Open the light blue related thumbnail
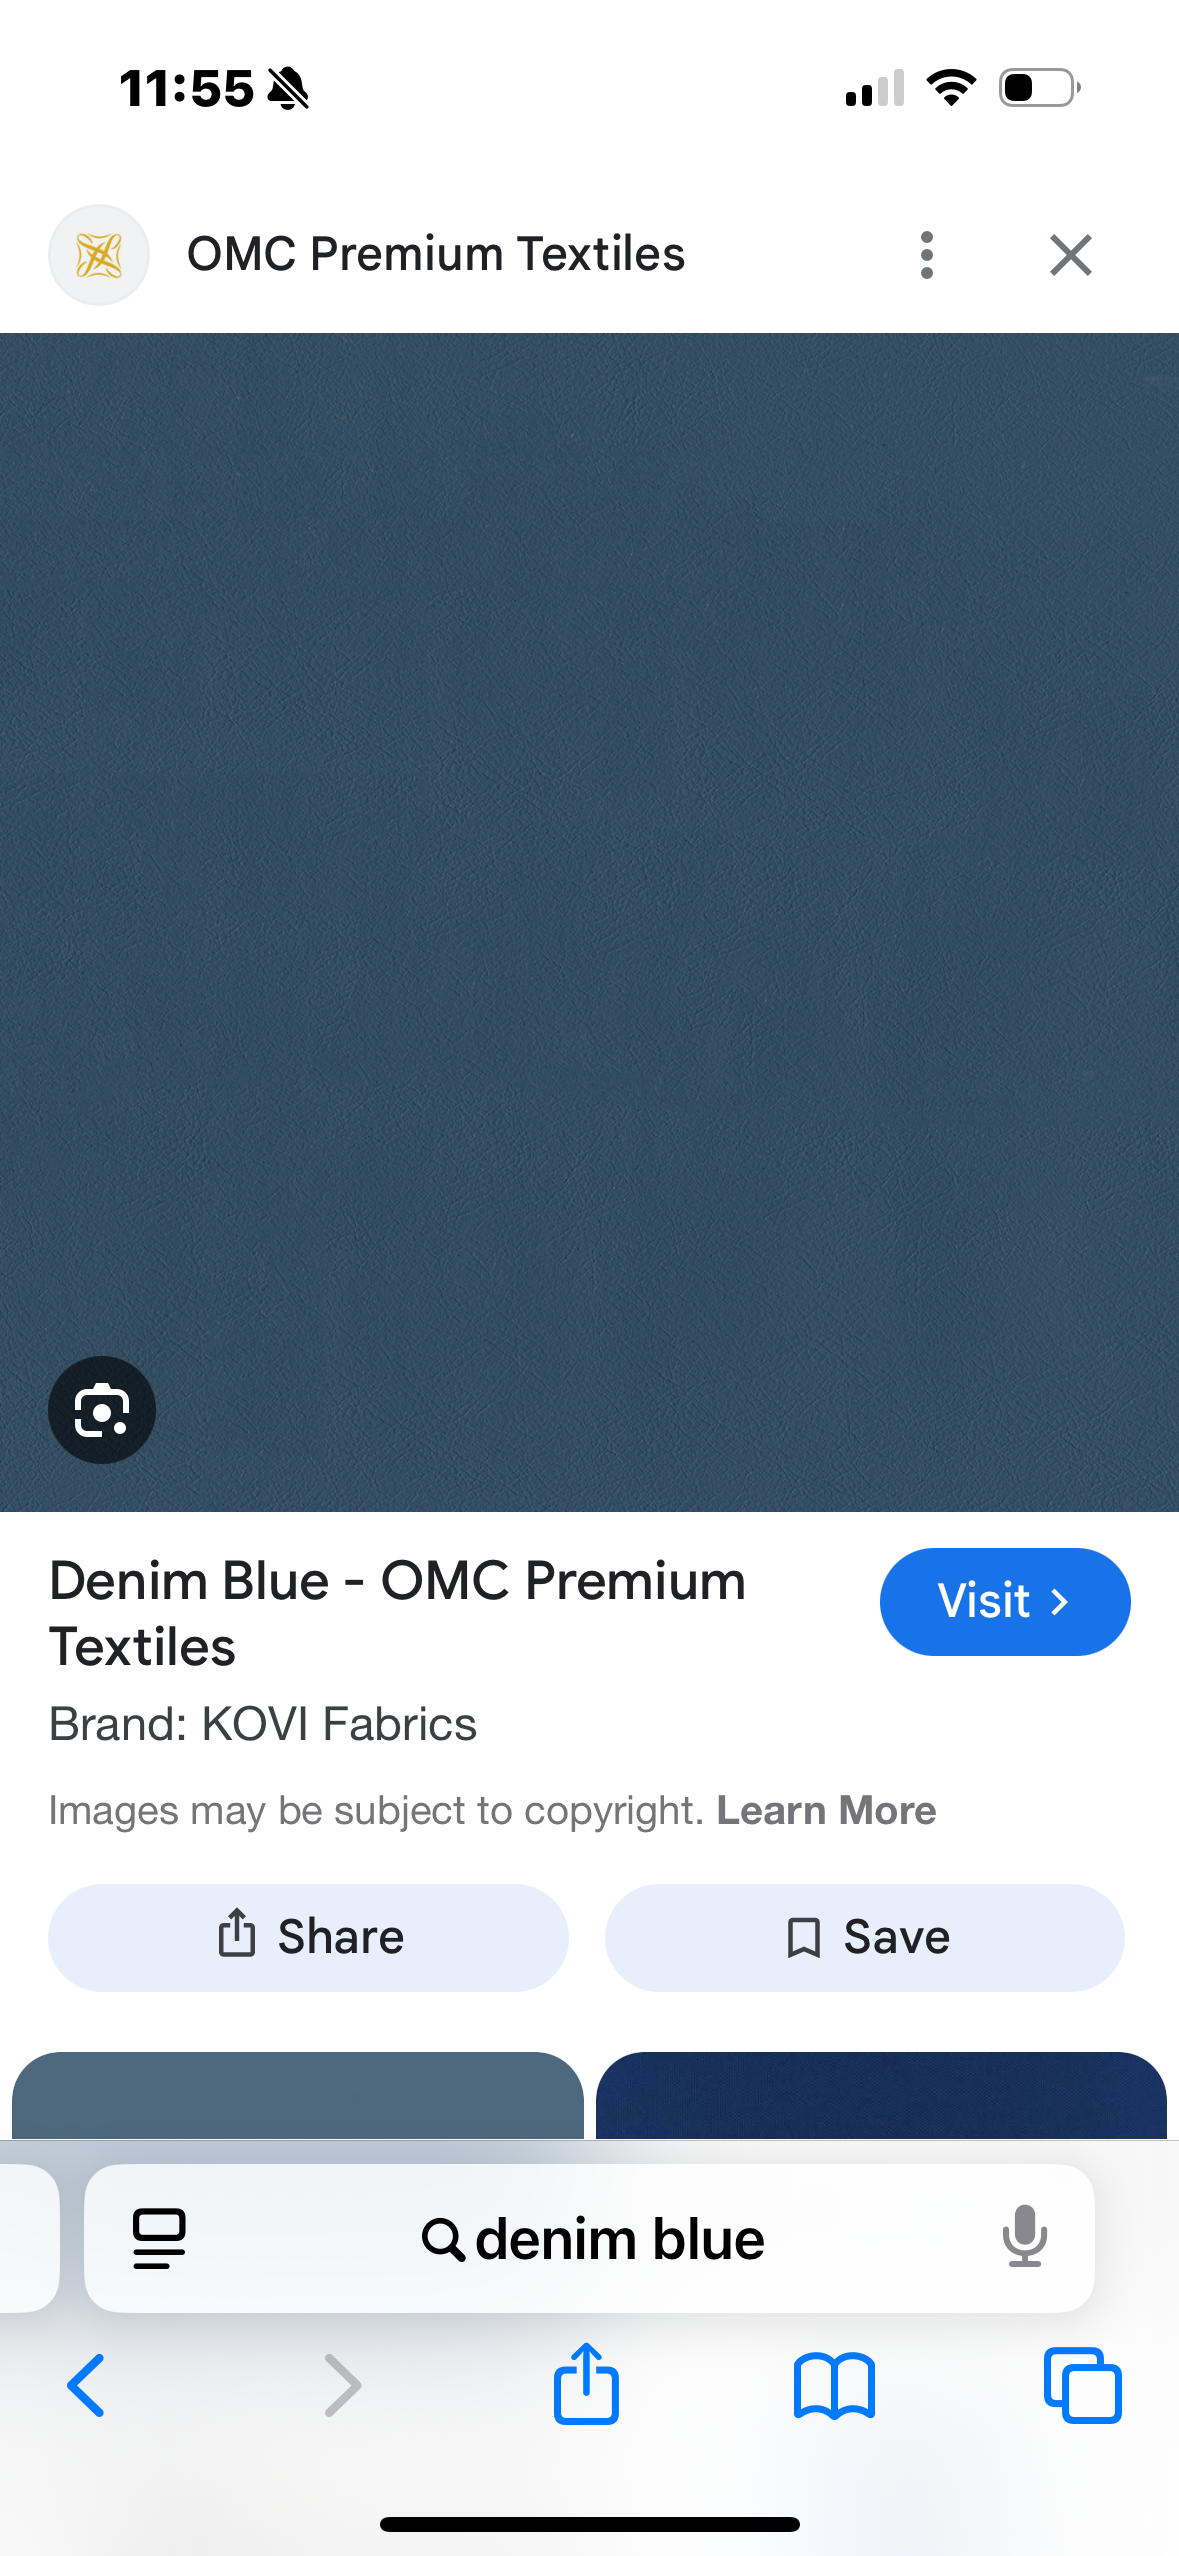1179x2556 pixels. 298,2095
